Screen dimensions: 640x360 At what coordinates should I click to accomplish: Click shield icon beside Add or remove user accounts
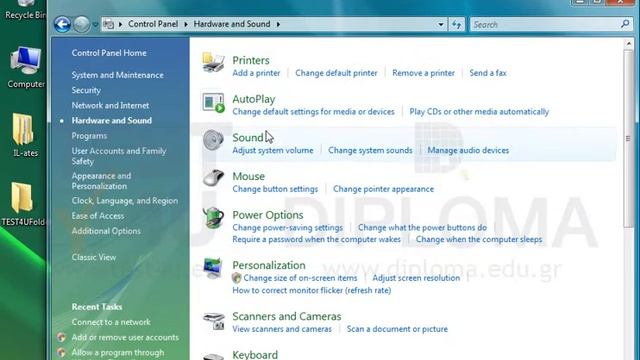pyautogui.click(x=62, y=337)
